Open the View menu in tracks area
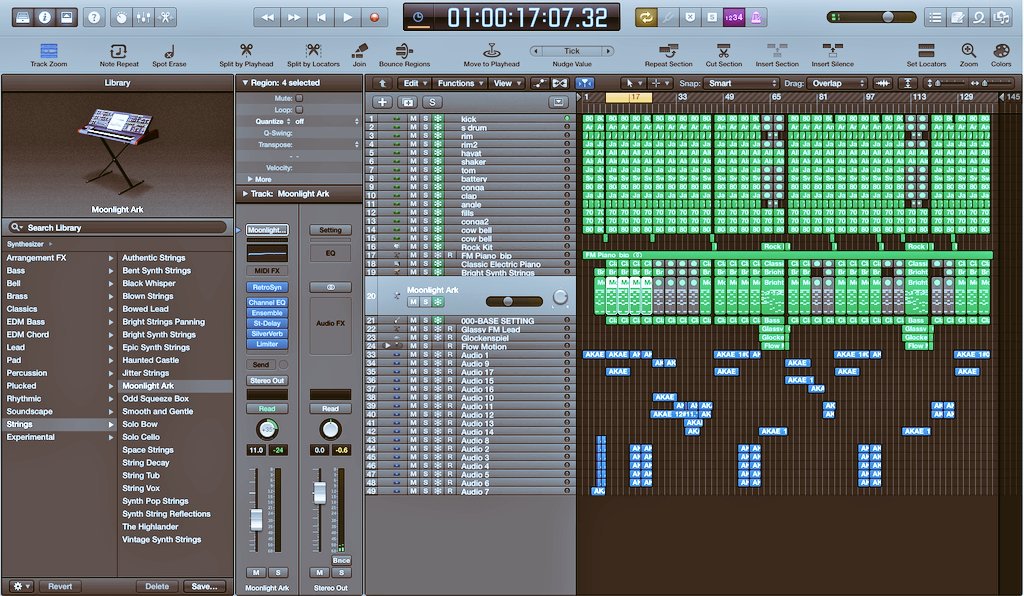 tap(507, 83)
